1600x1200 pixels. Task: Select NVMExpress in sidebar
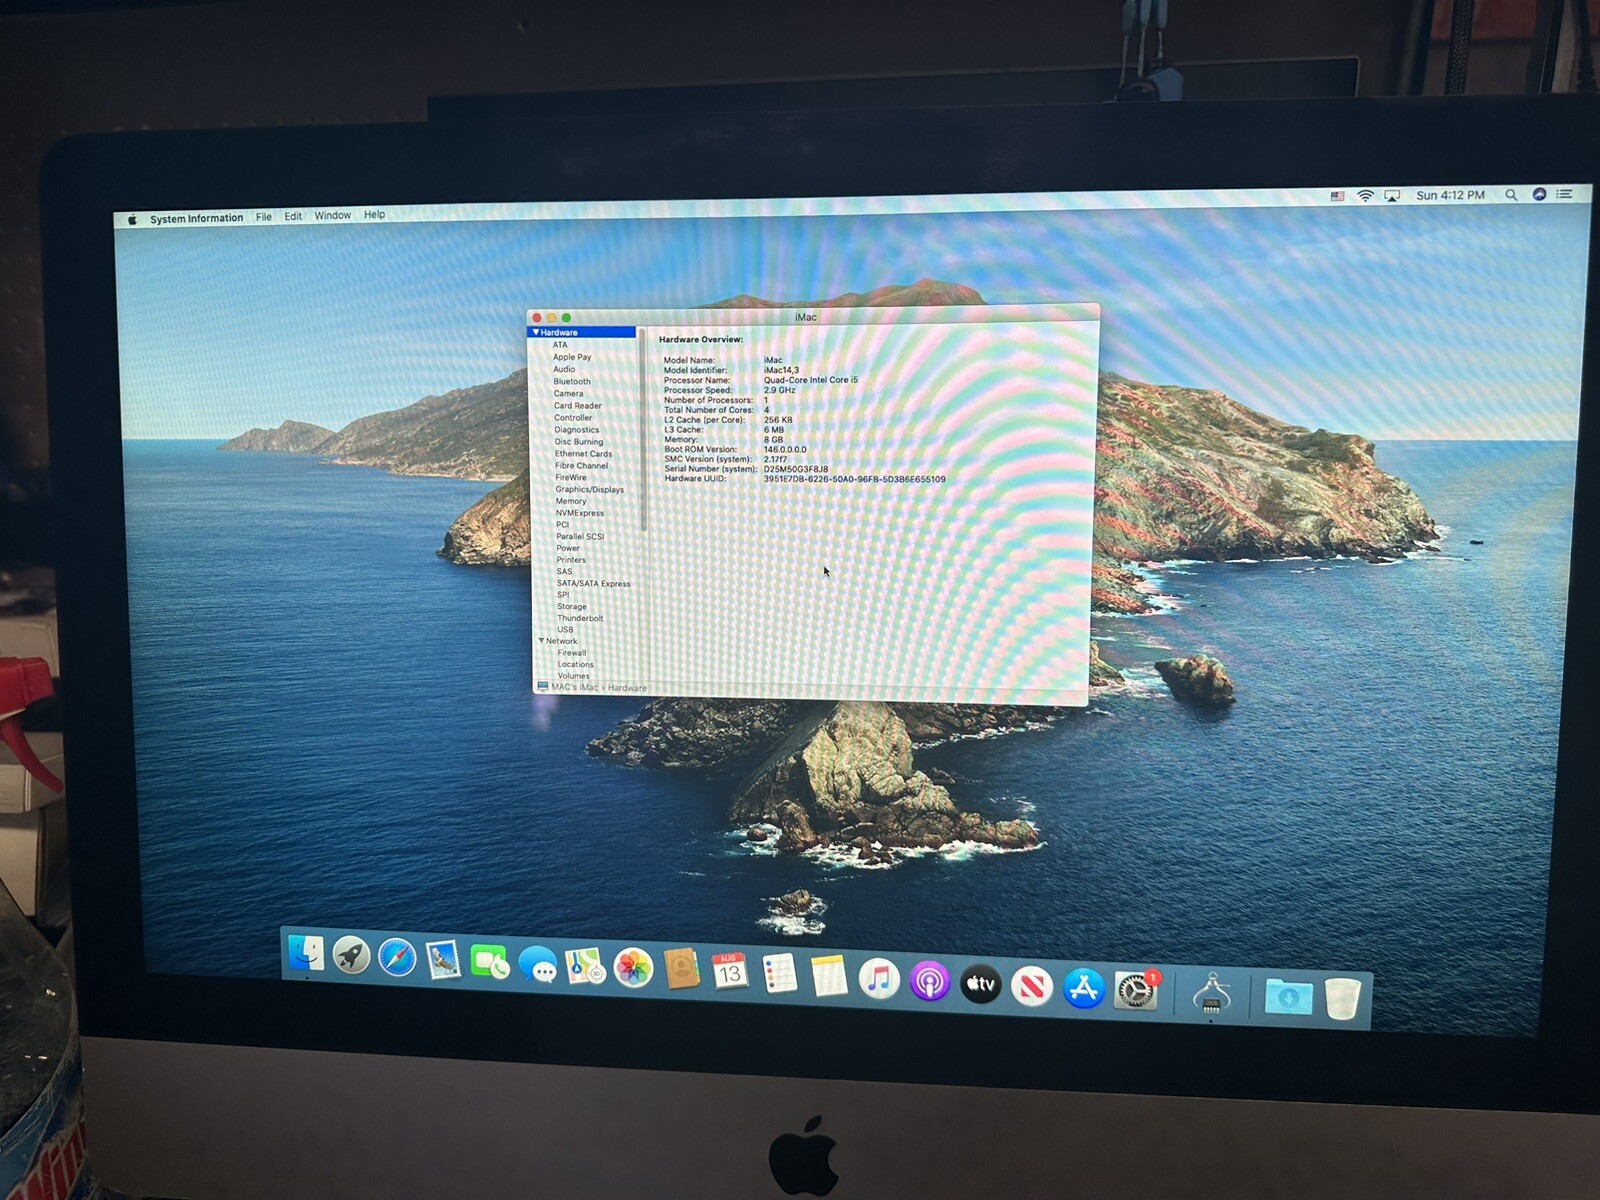click(580, 513)
